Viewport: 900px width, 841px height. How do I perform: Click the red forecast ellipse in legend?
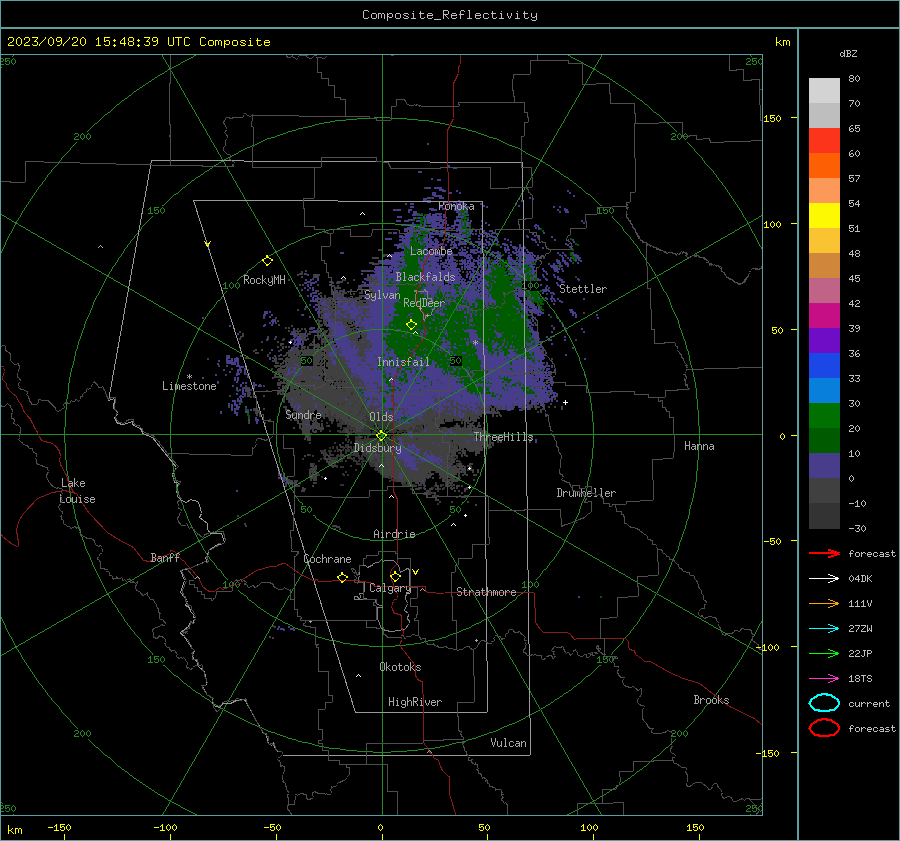click(x=824, y=728)
